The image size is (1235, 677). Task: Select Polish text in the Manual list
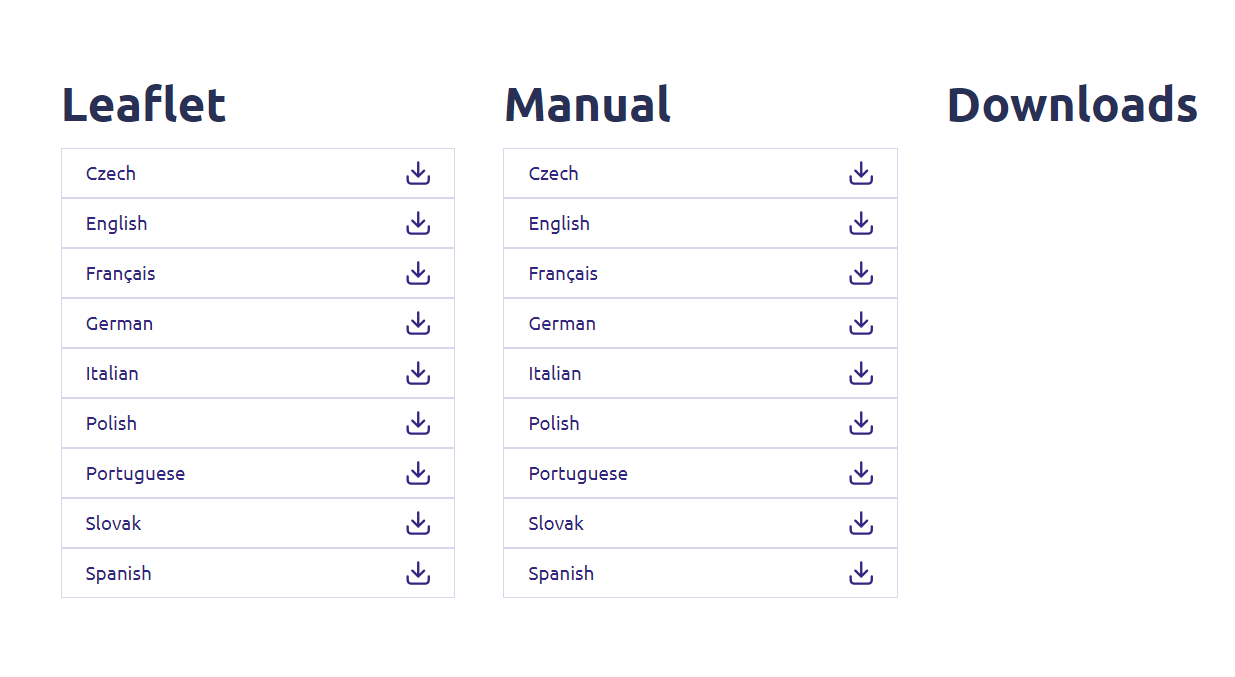tap(554, 423)
